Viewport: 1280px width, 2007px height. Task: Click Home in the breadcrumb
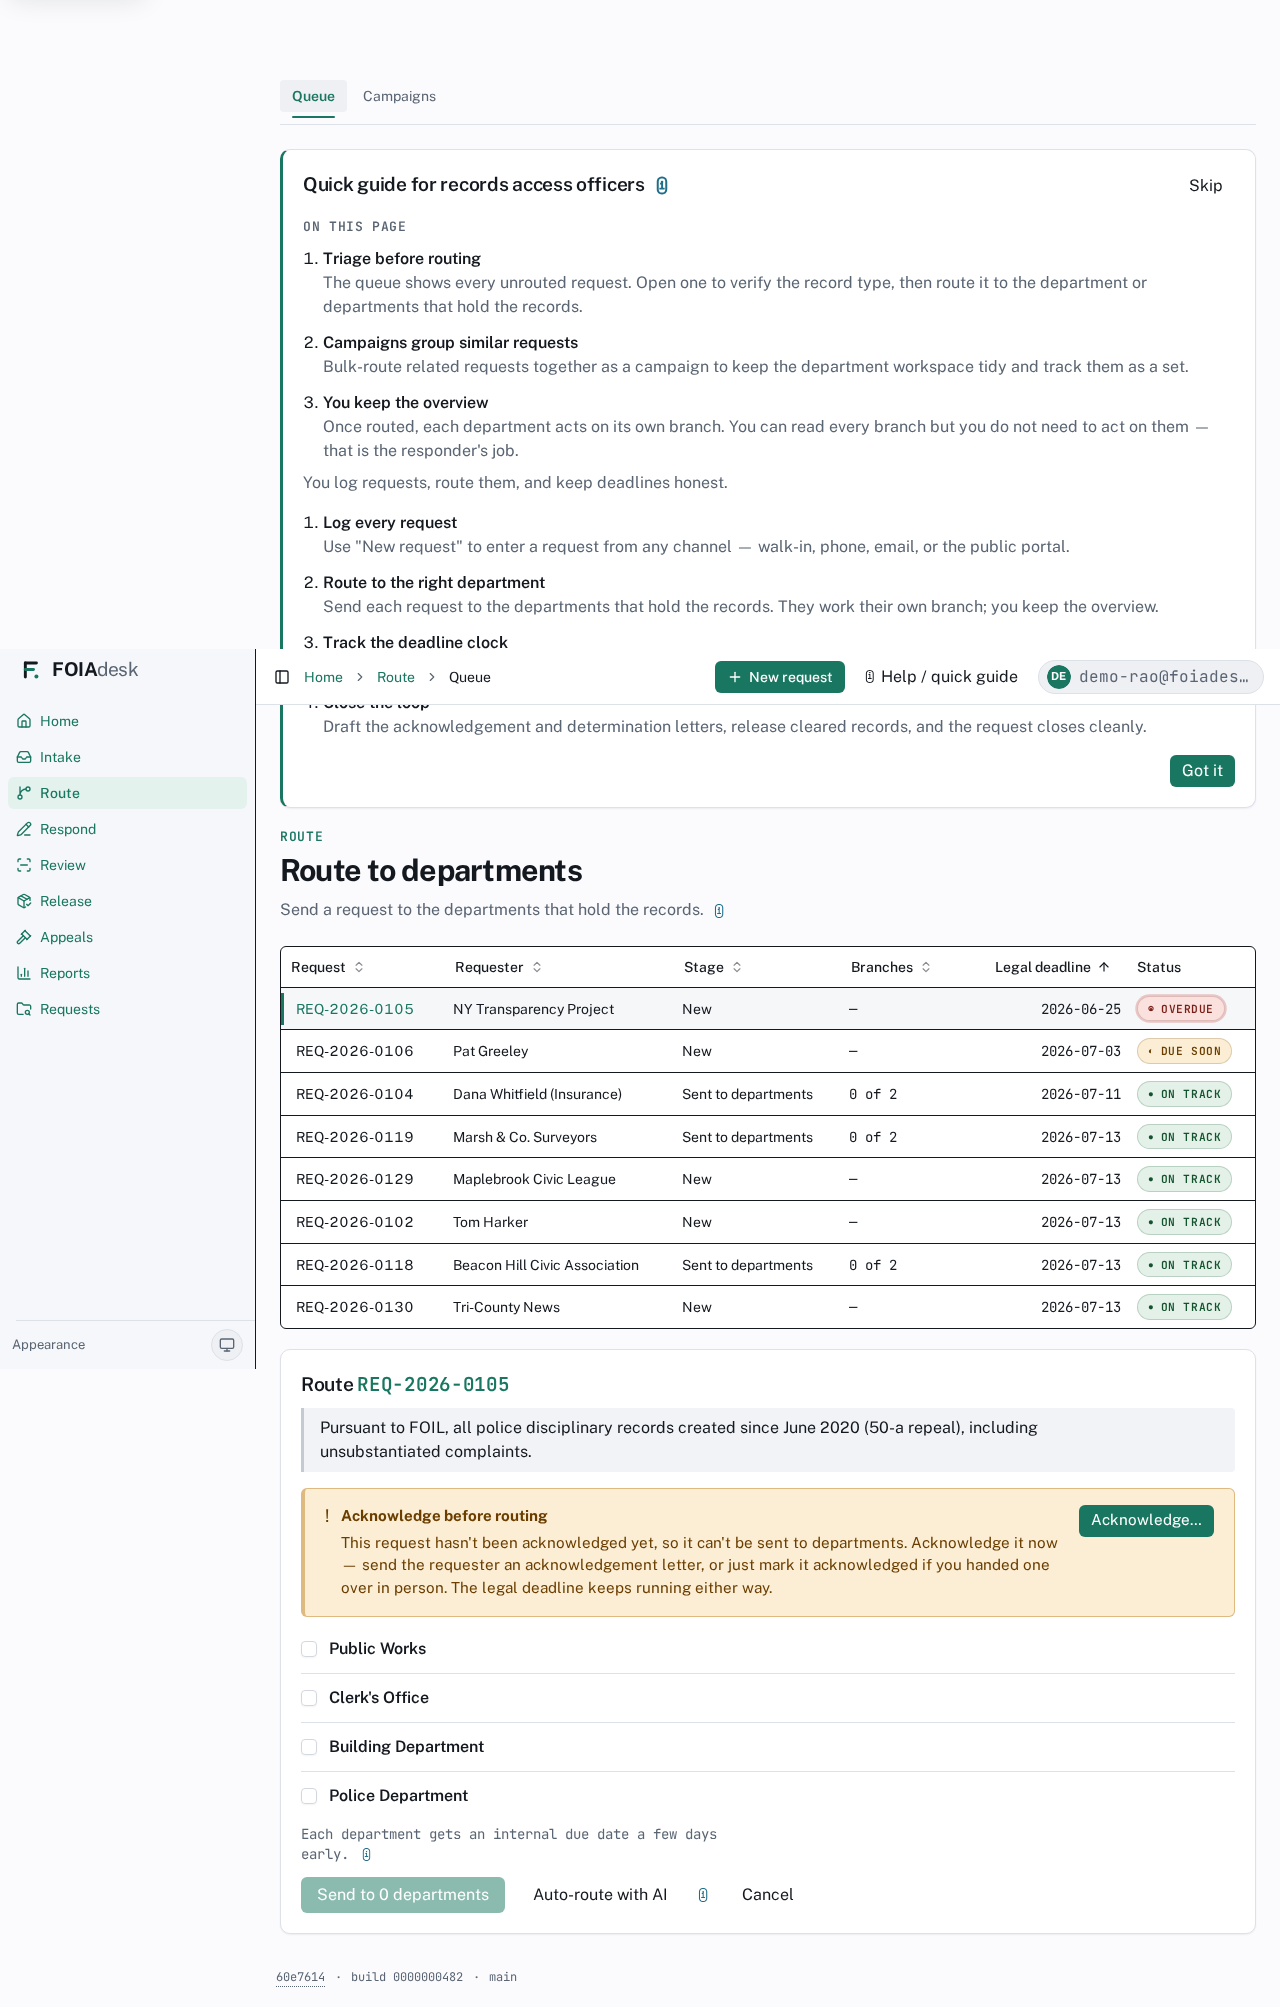point(323,677)
